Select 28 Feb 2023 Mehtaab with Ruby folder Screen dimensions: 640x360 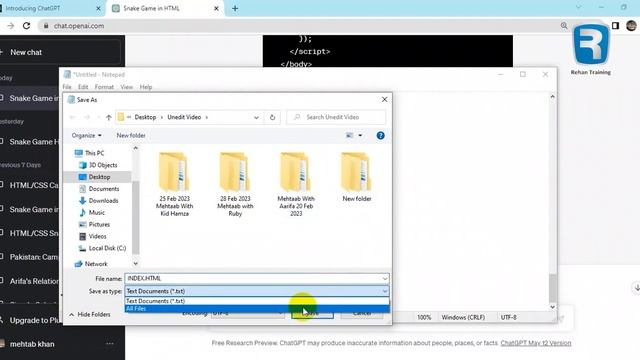[235, 184]
